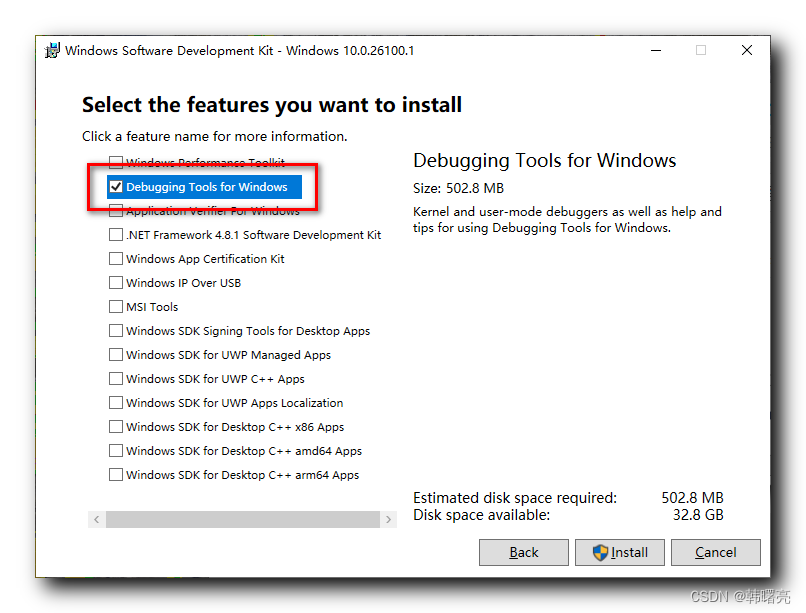
Task: Enable Windows SDK for UWP C++ Apps
Action: click(x=116, y=379)
